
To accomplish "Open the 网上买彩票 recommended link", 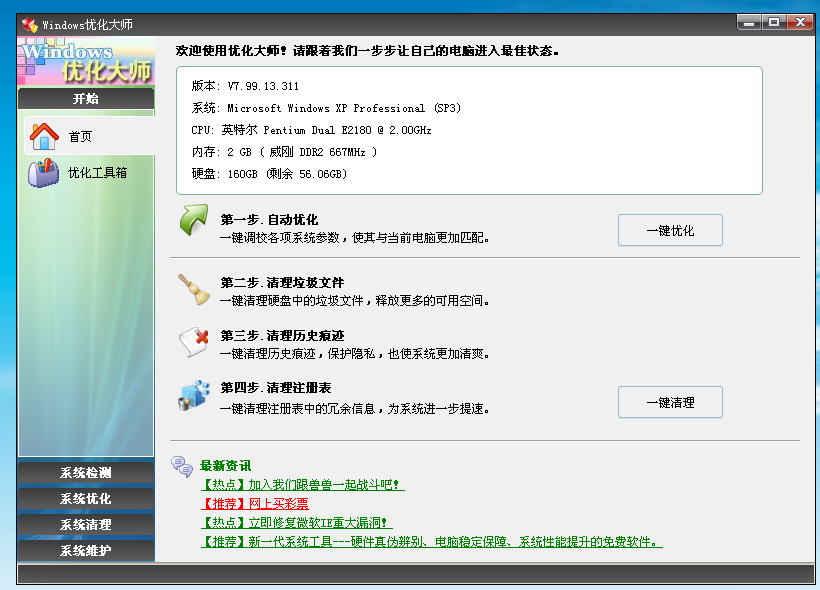I will click(277, 505).
